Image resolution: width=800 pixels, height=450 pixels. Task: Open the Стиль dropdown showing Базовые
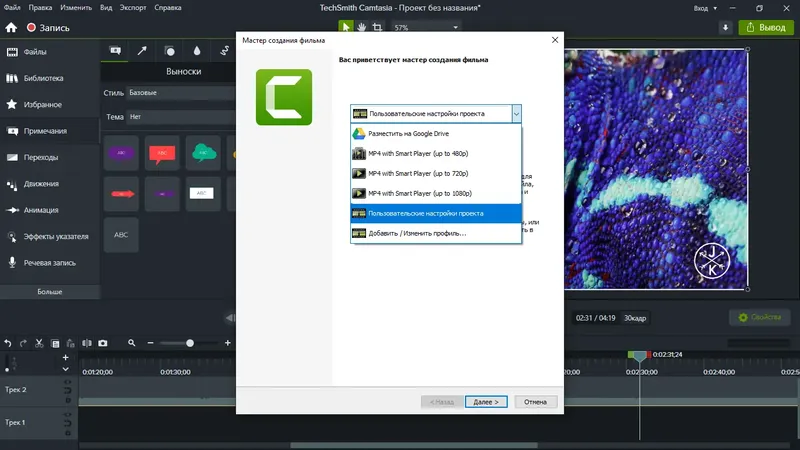pyautogui.click(x=181, y=93)
